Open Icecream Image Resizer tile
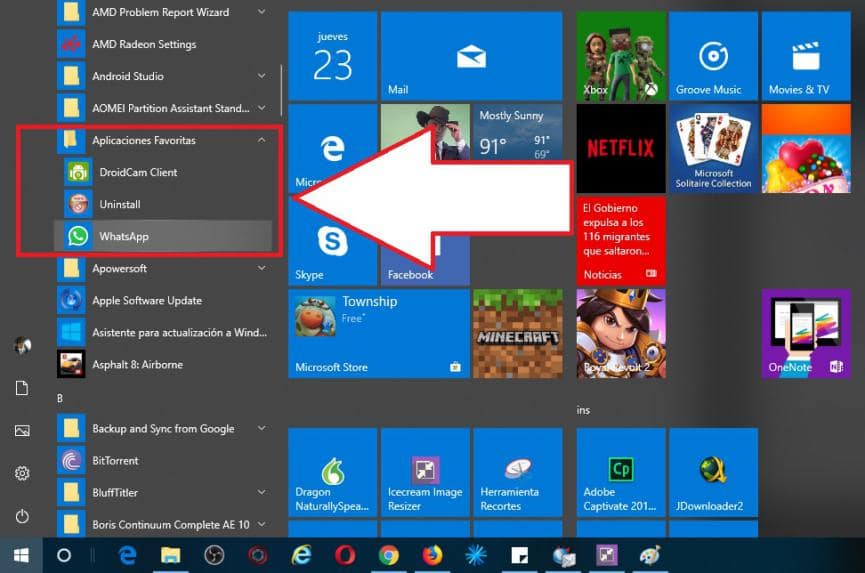The height and width of the screenshot is (573, 865). [x=425, y=472]
